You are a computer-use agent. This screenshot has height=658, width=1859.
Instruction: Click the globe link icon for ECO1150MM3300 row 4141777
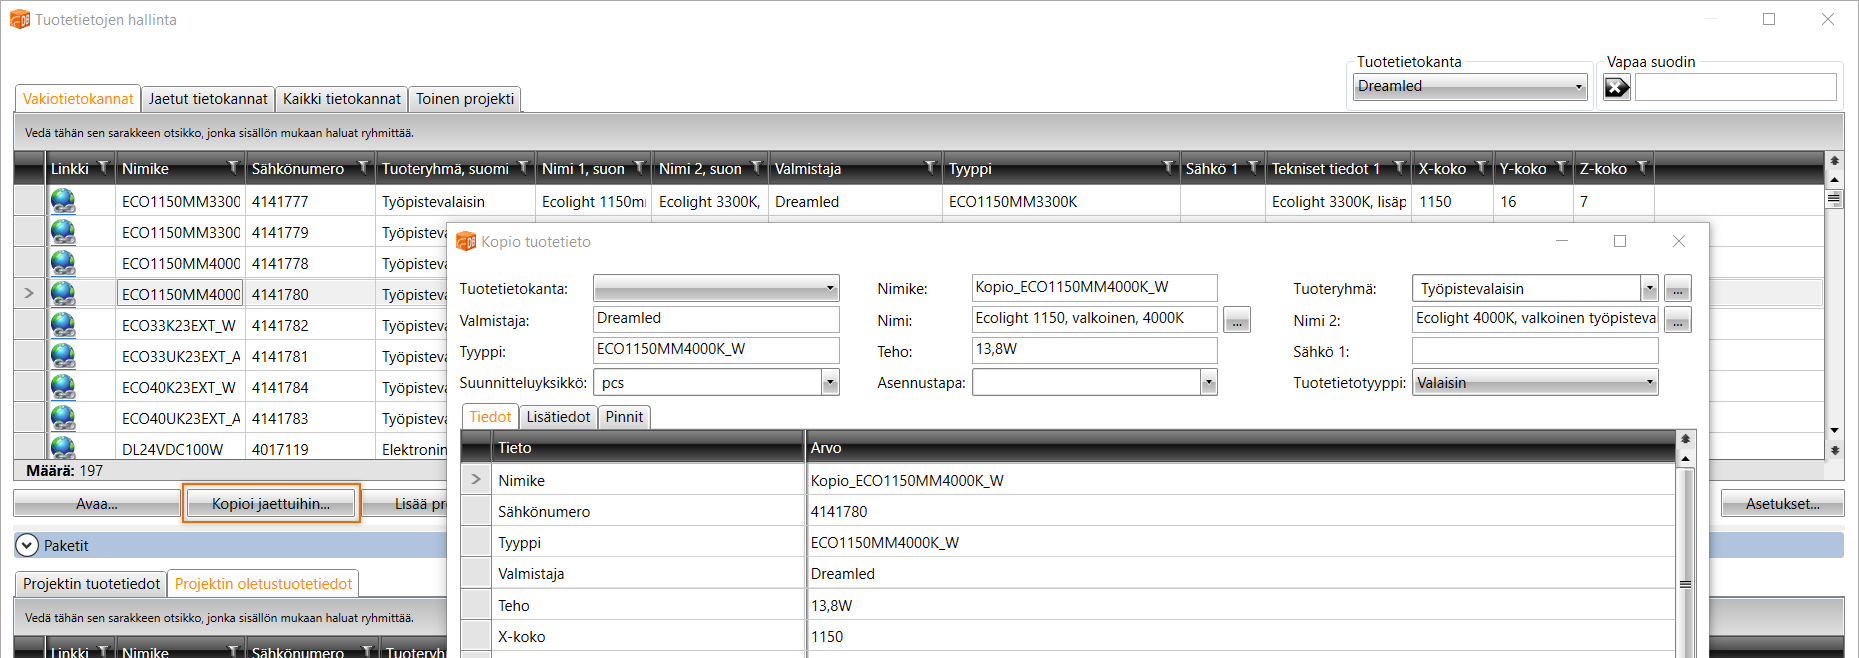63,201
